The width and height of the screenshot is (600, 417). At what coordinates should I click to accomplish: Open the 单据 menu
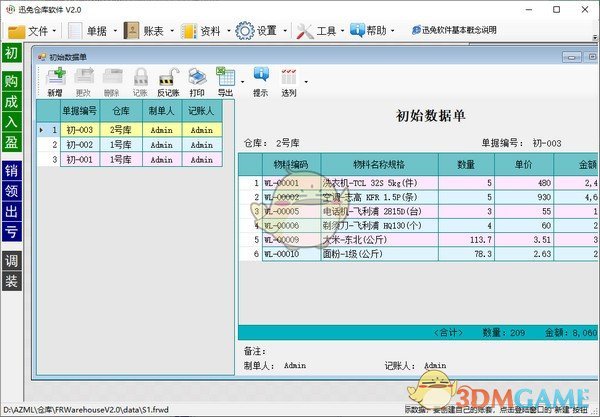92,31
